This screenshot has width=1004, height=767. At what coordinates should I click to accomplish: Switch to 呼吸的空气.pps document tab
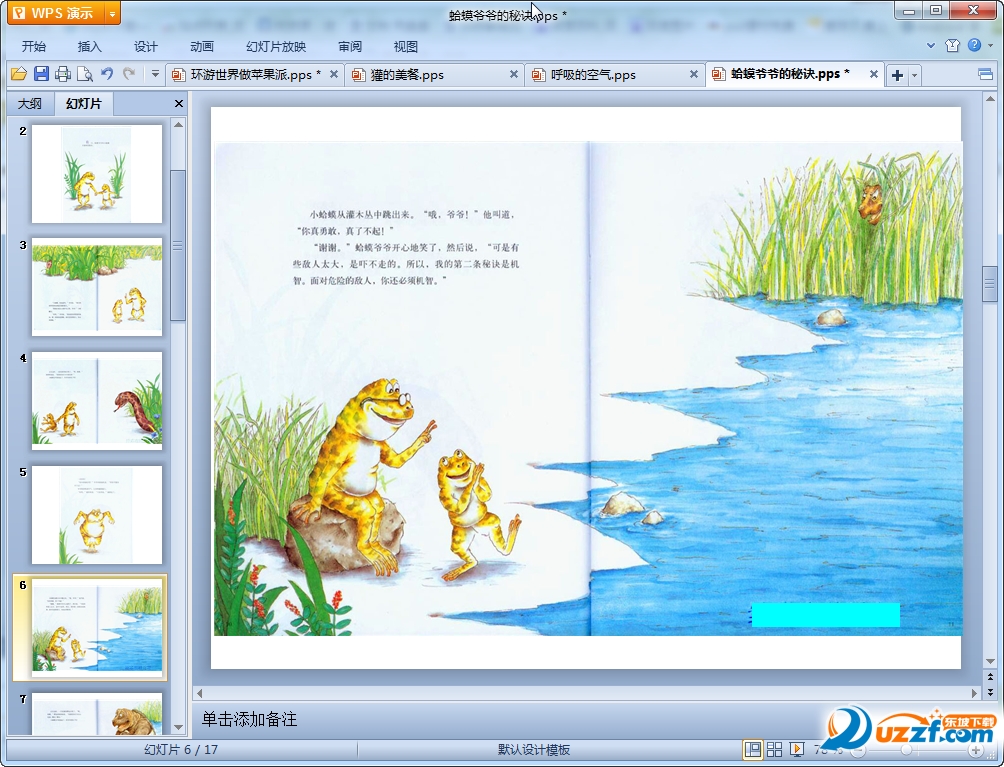(x=615, y=75)
